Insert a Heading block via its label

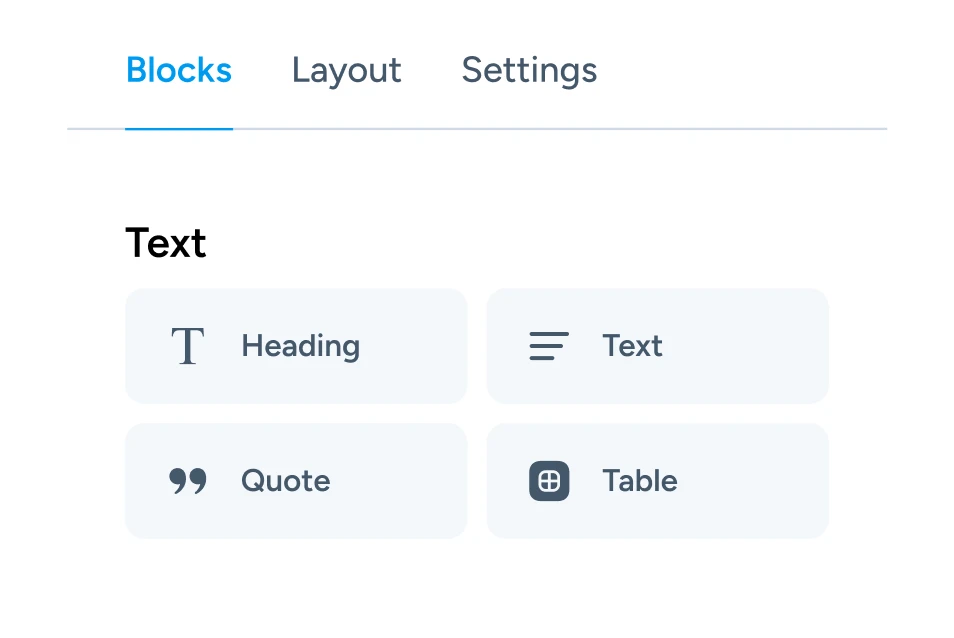coord(300,346)
